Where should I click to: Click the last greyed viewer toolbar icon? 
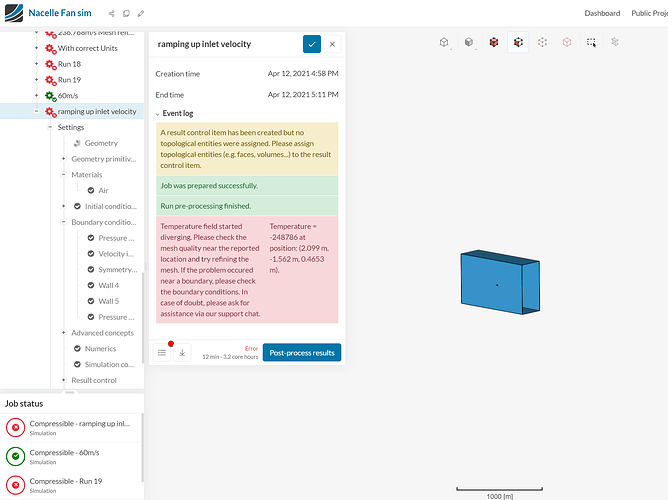(x=615, y=42)
